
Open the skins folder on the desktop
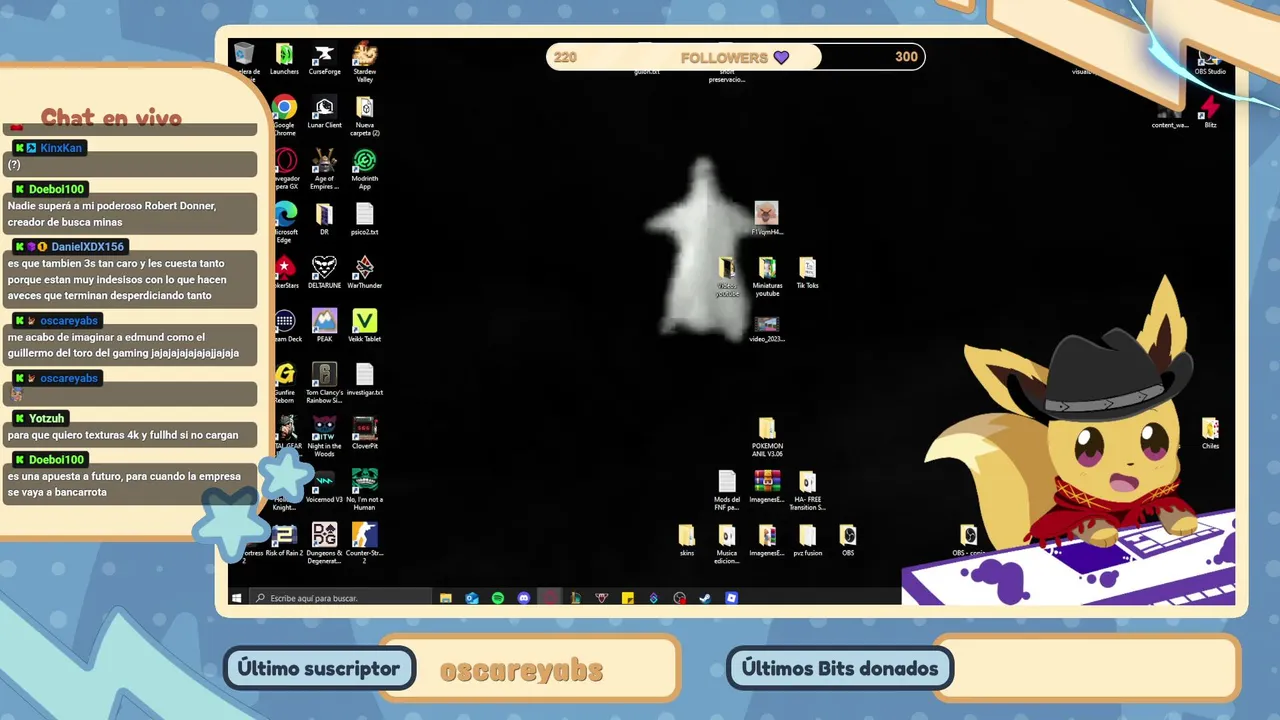coord(686,540)
